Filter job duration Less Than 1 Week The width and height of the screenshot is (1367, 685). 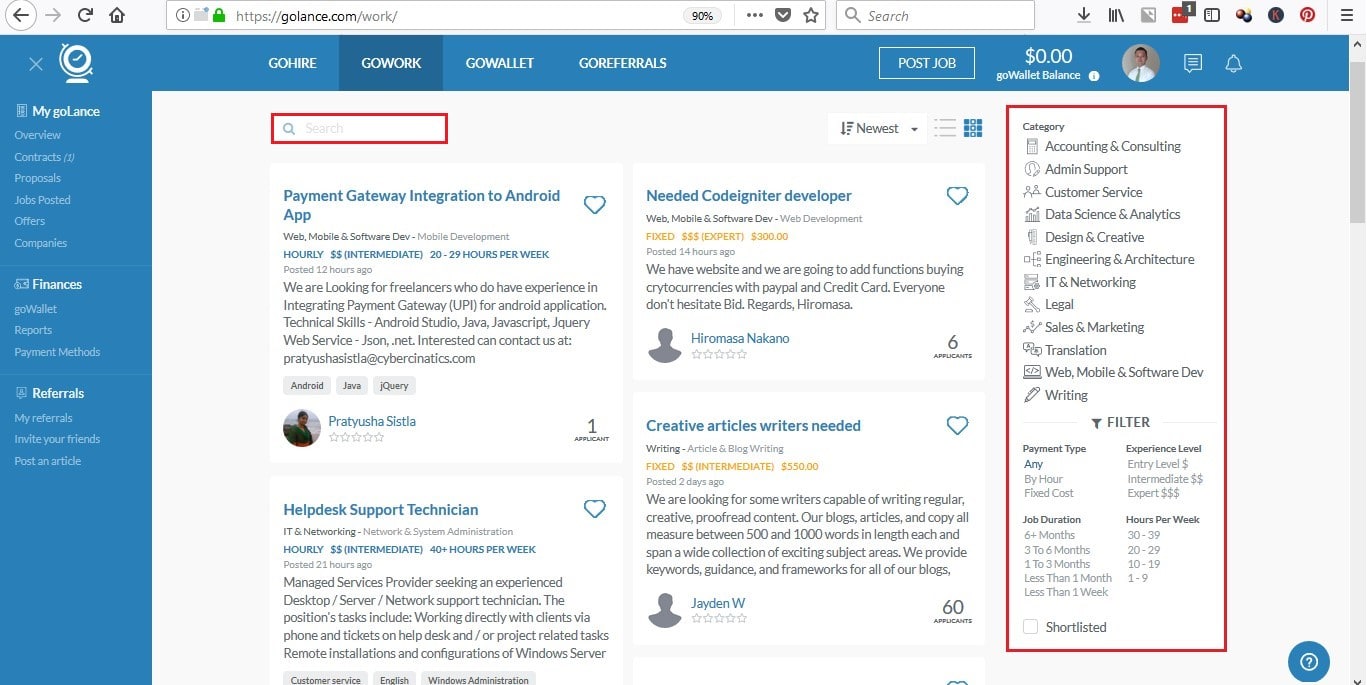coord(1066,592)
